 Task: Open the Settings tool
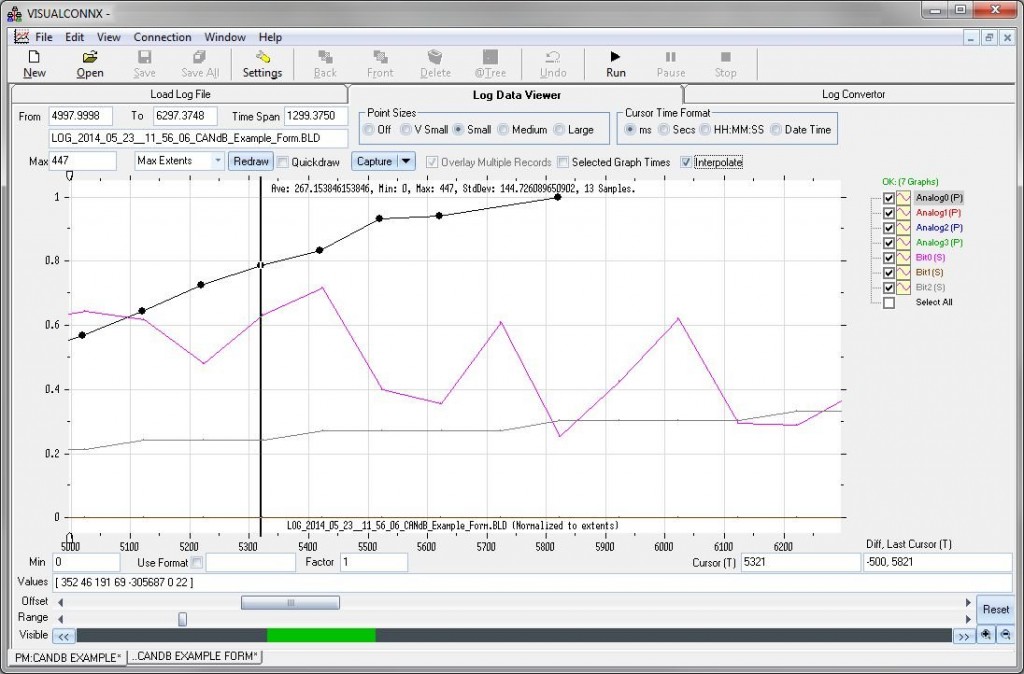[262, 64]
